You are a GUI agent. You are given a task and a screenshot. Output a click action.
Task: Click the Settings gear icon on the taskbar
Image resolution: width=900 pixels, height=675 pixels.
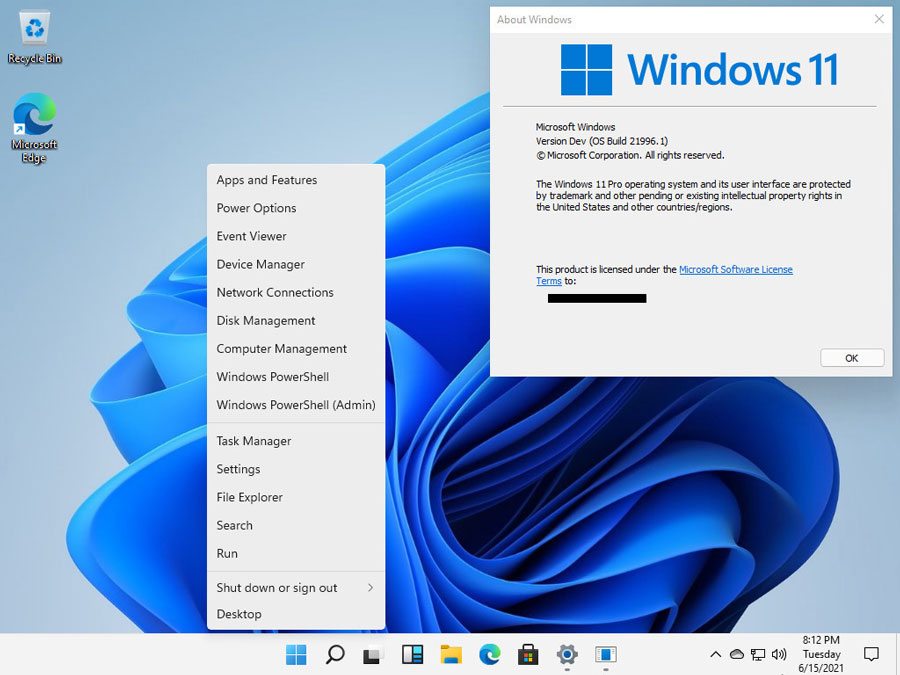567,655
